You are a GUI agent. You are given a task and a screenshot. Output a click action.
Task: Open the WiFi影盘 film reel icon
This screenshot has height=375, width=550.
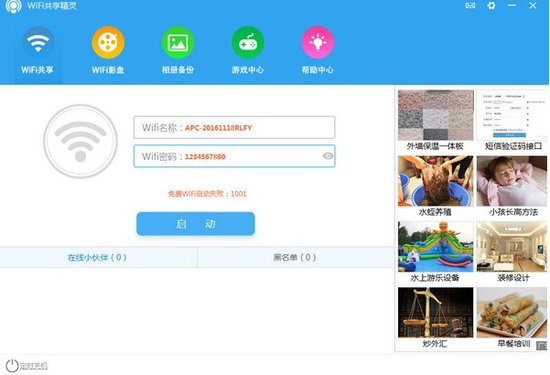point(108,42)
